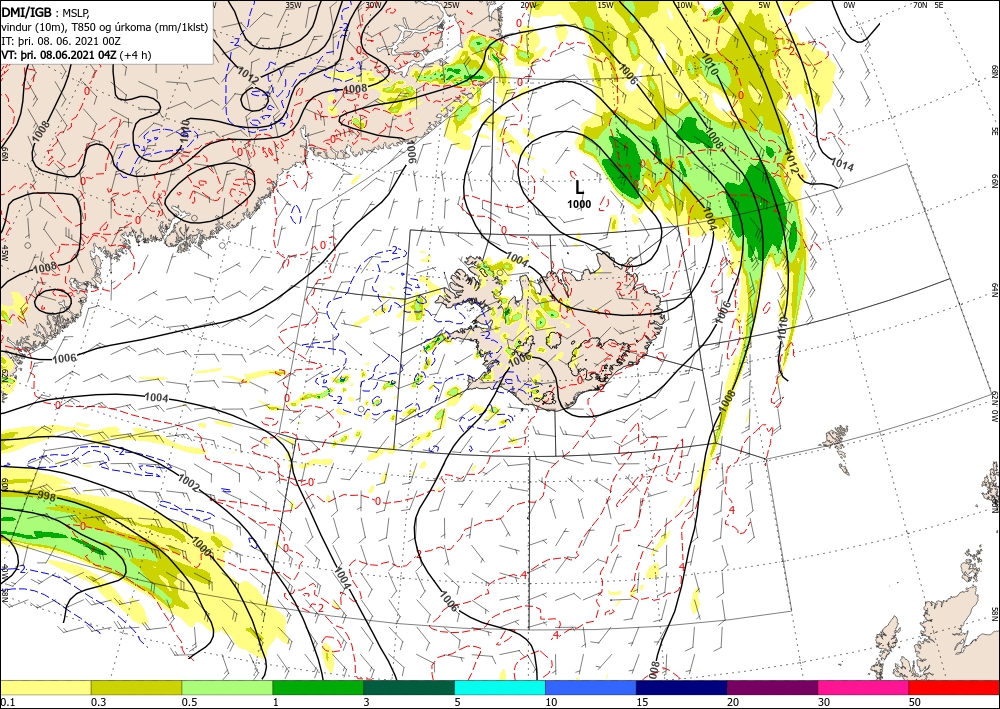
Task: Click the yellow 0.1–0.3 legend swatch
Action: 45,687
